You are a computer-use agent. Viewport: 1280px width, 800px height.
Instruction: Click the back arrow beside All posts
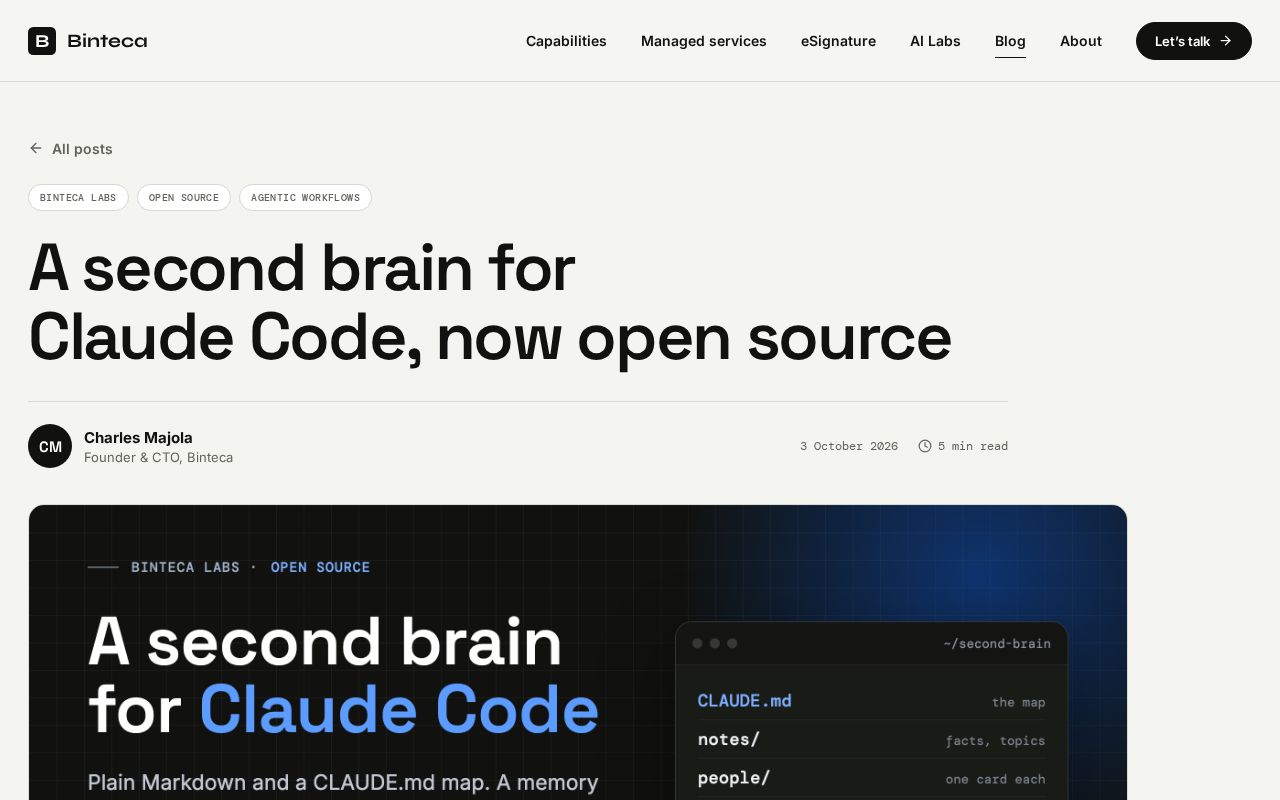click(36, 148)
